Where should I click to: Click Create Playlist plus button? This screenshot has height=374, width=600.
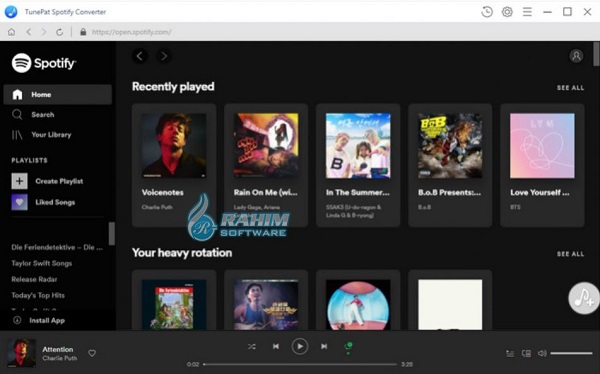point(20,181)
